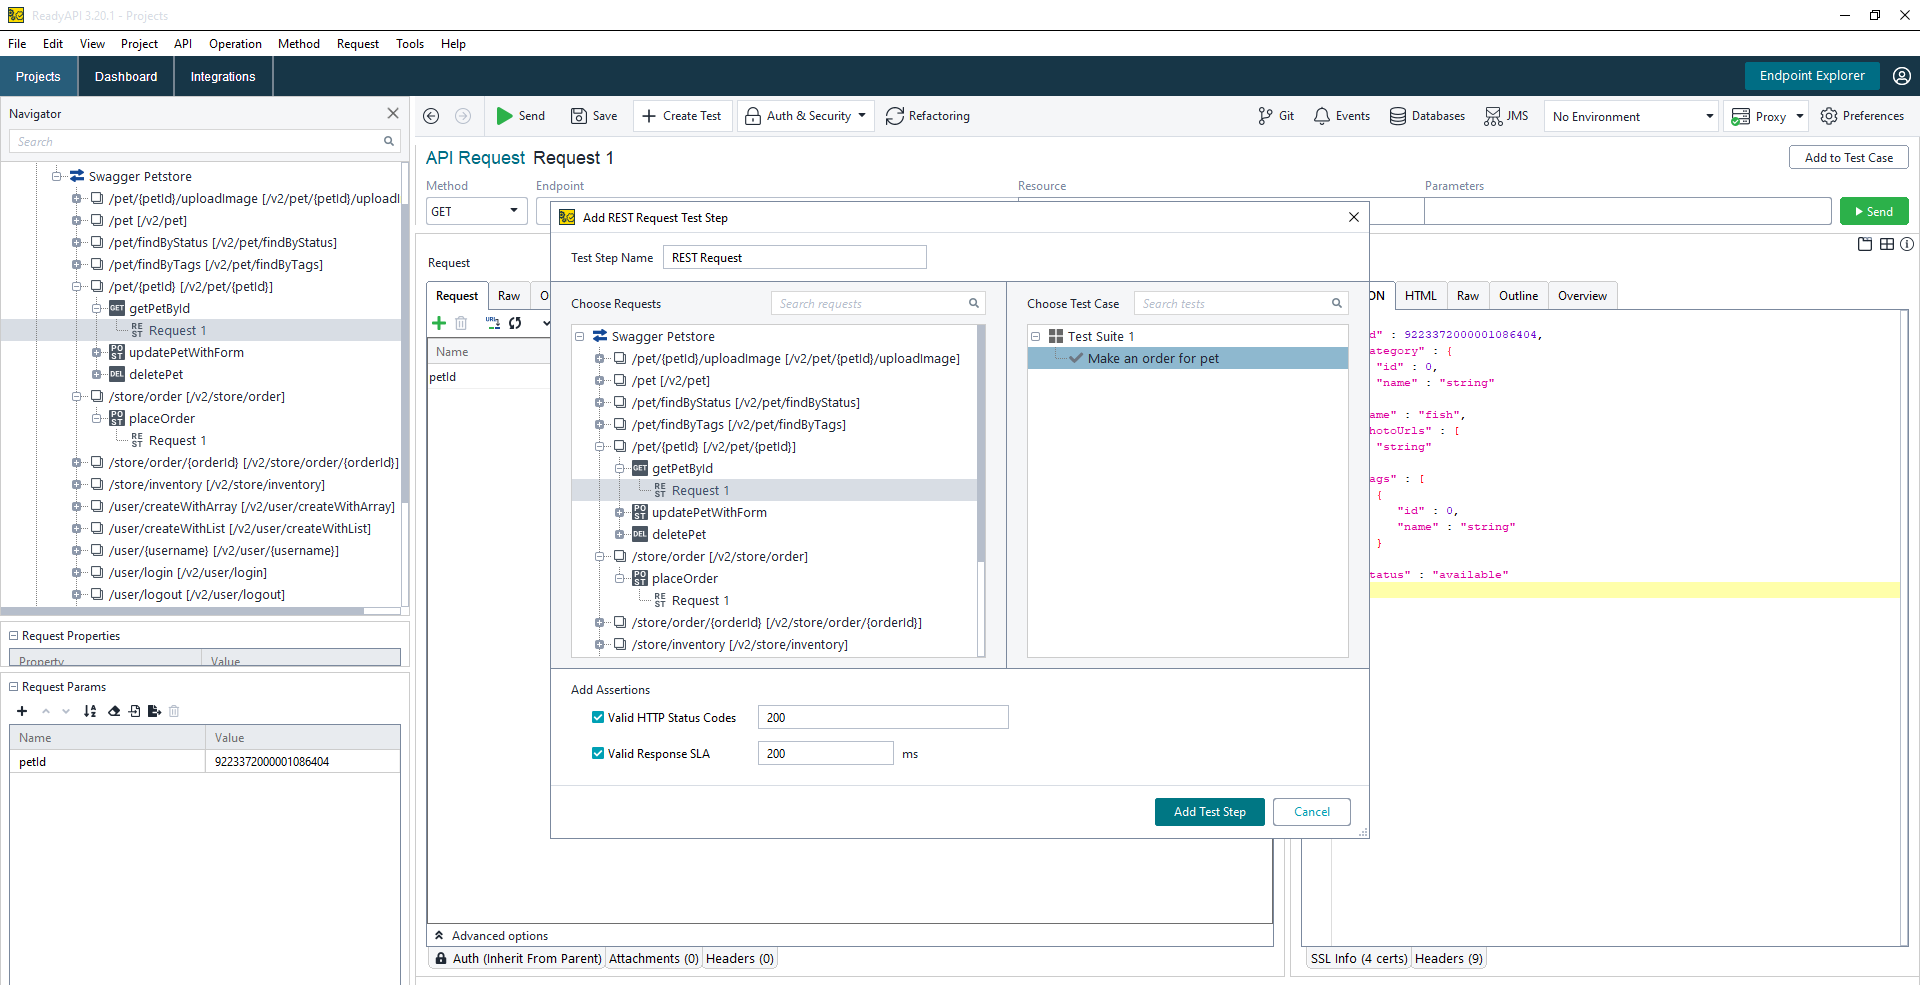Open SSL Info (4 certs) tab
Screen dimensions: 1920x985
point(1359,959)
